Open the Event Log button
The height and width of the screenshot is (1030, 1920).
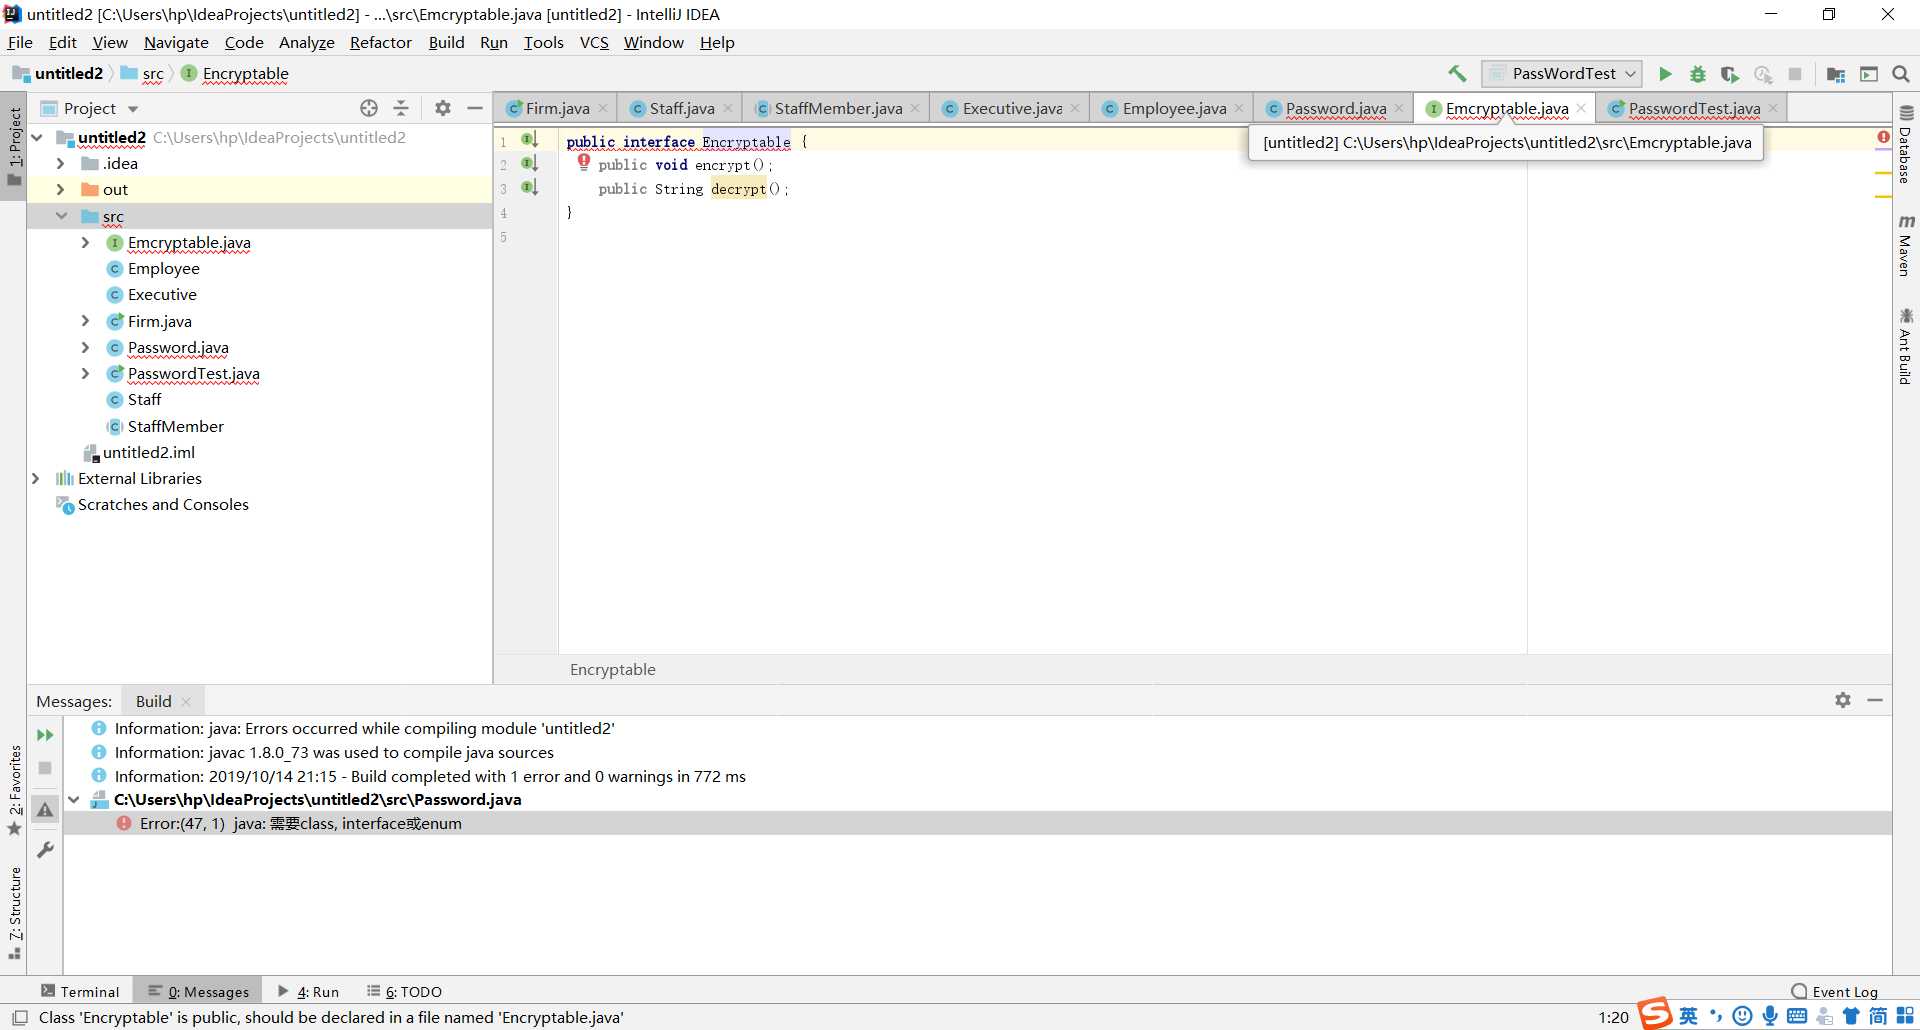pos(1835,991)
